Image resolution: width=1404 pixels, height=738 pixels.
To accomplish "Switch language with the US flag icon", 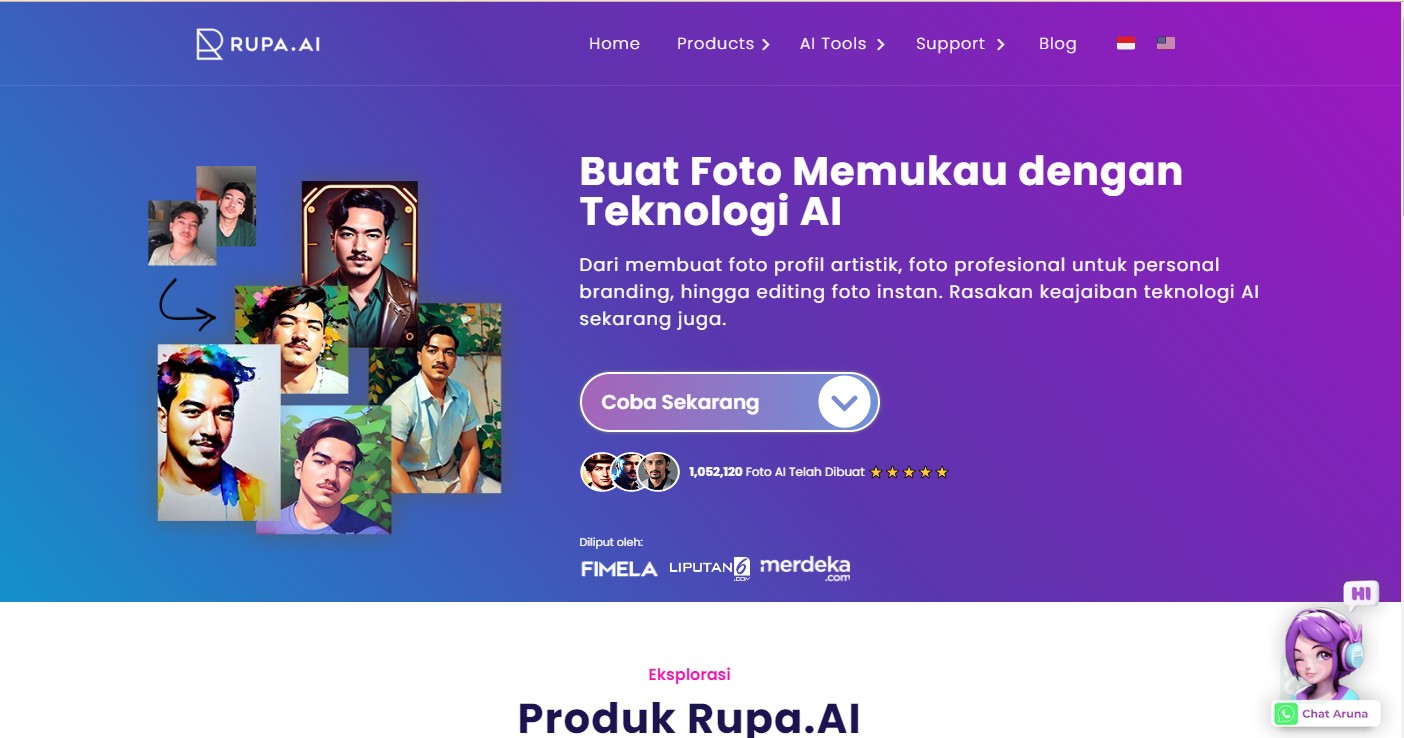I will coord(1166,43).
